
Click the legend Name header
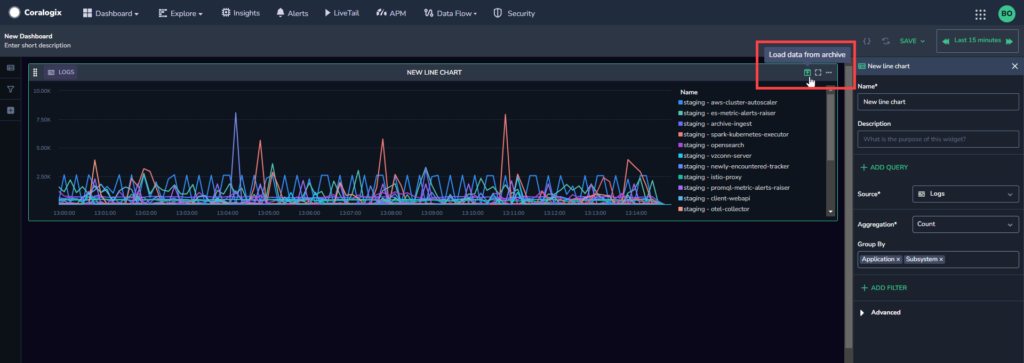pyautogui.click(x=688, y=93)
